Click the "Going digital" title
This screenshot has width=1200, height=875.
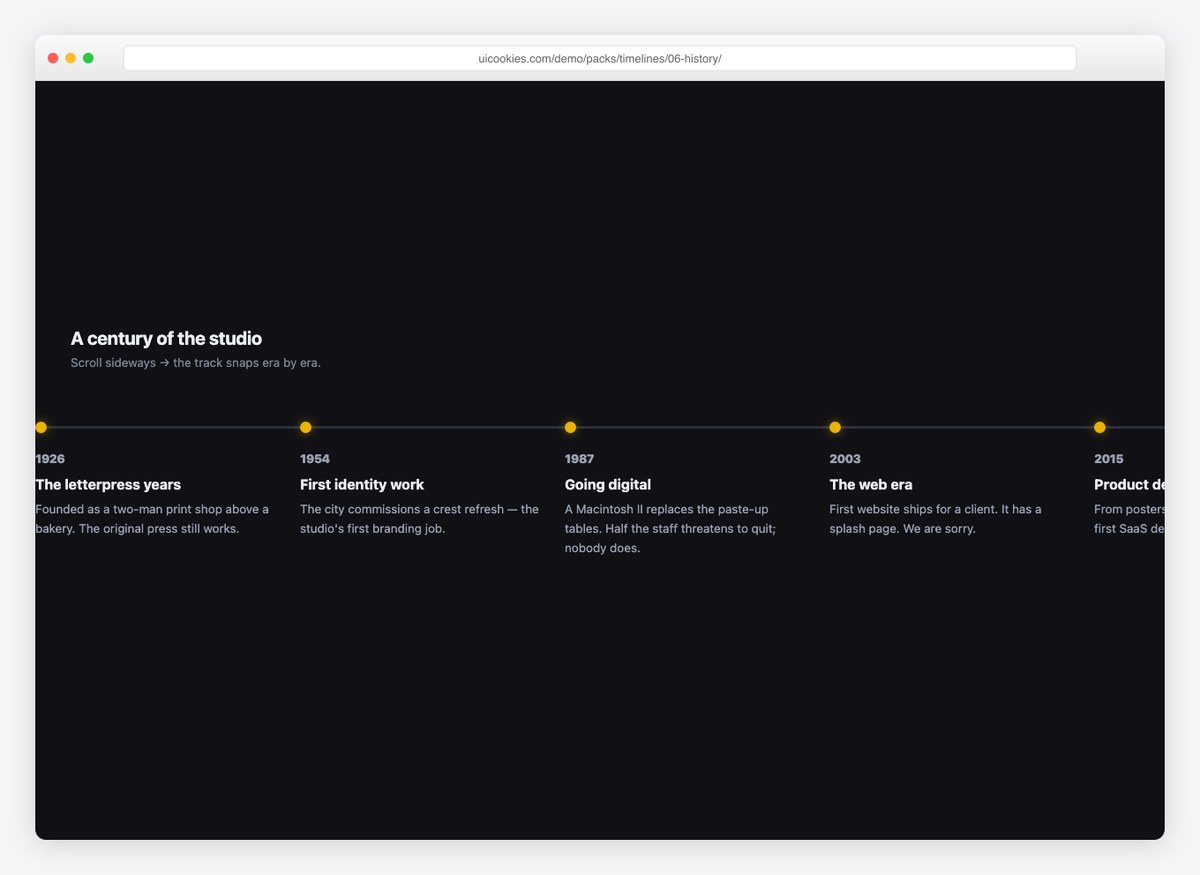pyautogui.click(x=608, y=485)
